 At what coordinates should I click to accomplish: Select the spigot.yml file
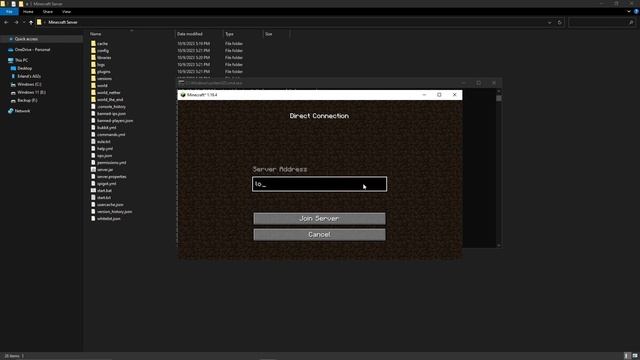tap(106, 184)
